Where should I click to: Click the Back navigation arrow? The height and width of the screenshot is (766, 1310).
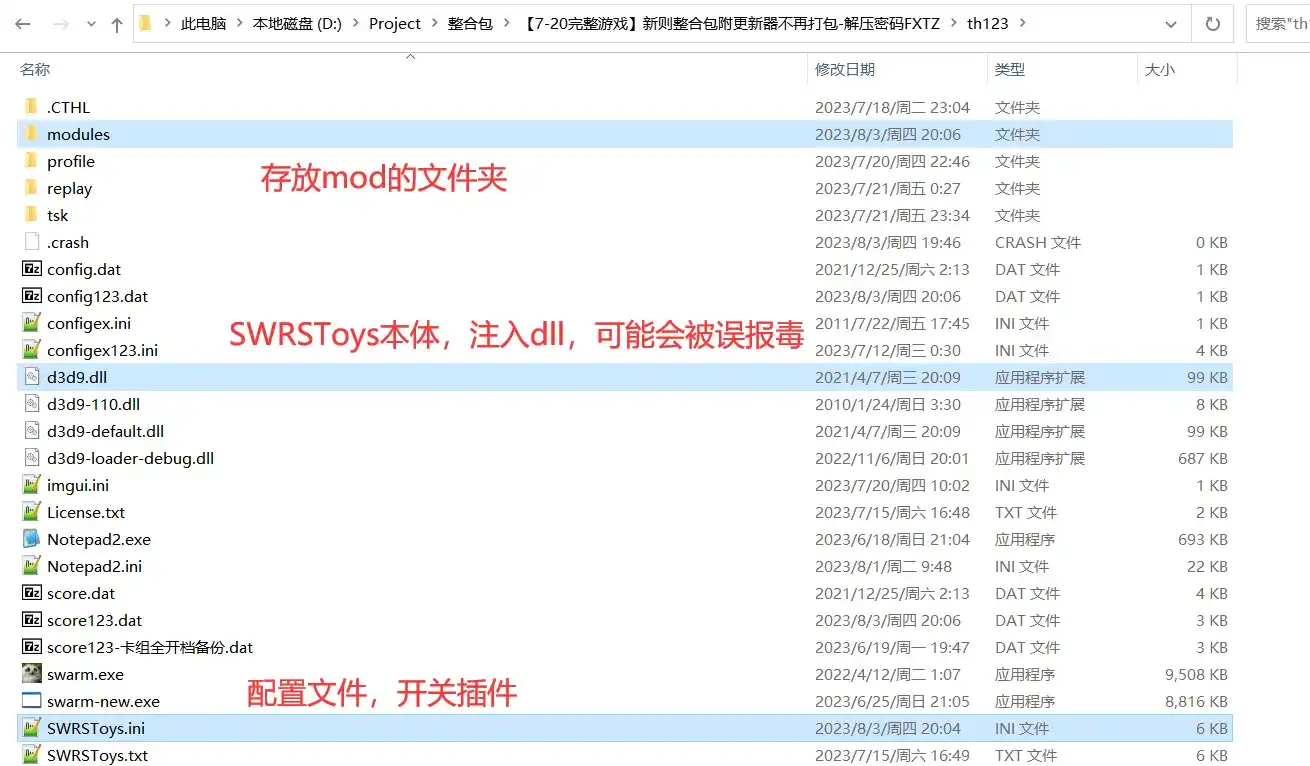click(22, 24)
